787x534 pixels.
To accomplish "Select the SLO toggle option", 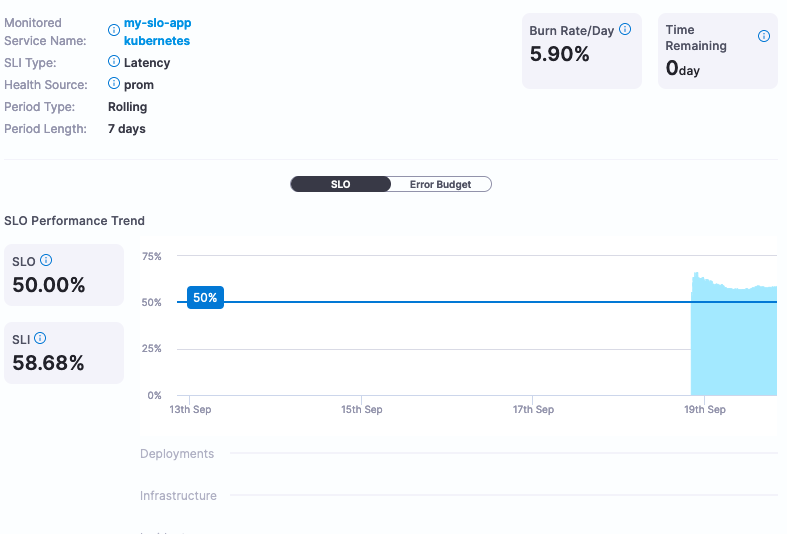I will [340, 185].
